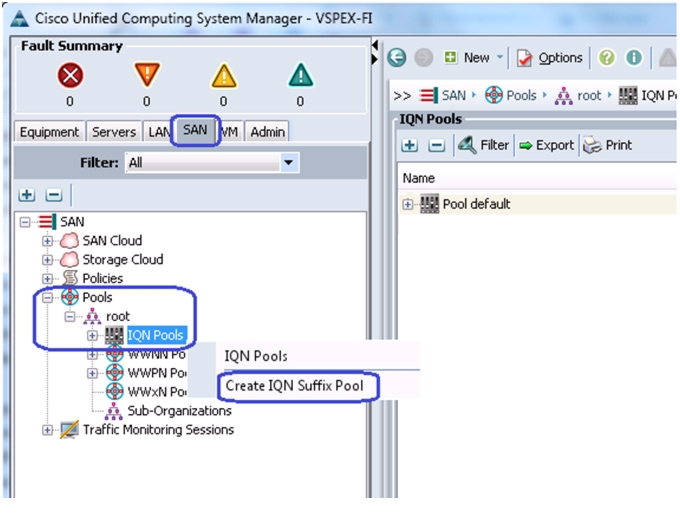Expand all rows in IQN Pools pane

409,145
